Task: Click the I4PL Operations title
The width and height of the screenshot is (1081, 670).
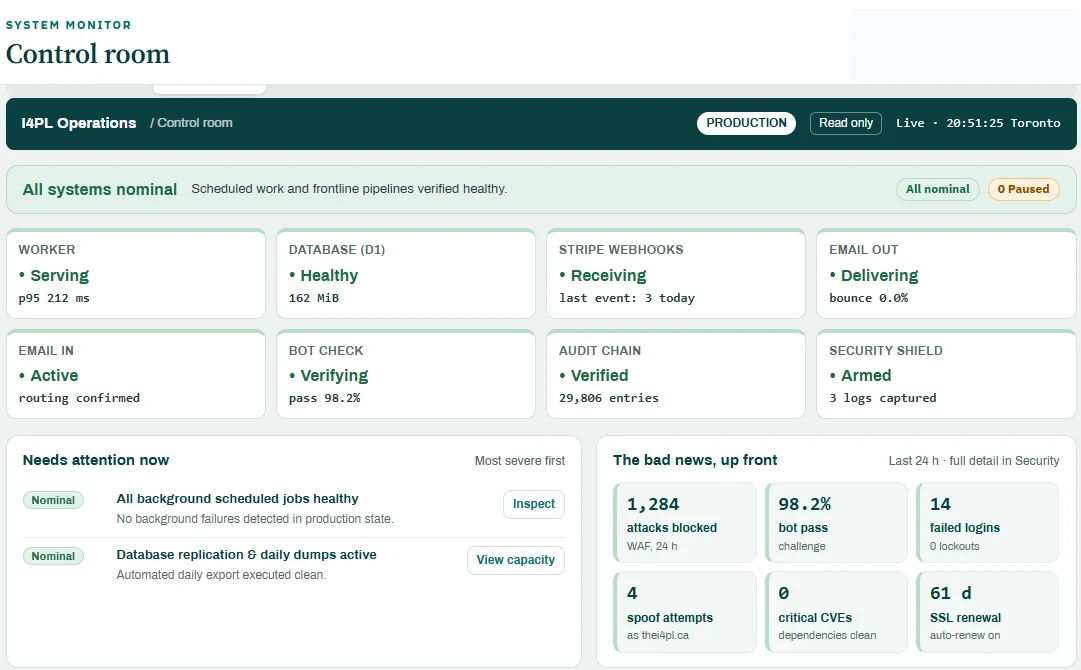Action: click(x=79, y=123)
